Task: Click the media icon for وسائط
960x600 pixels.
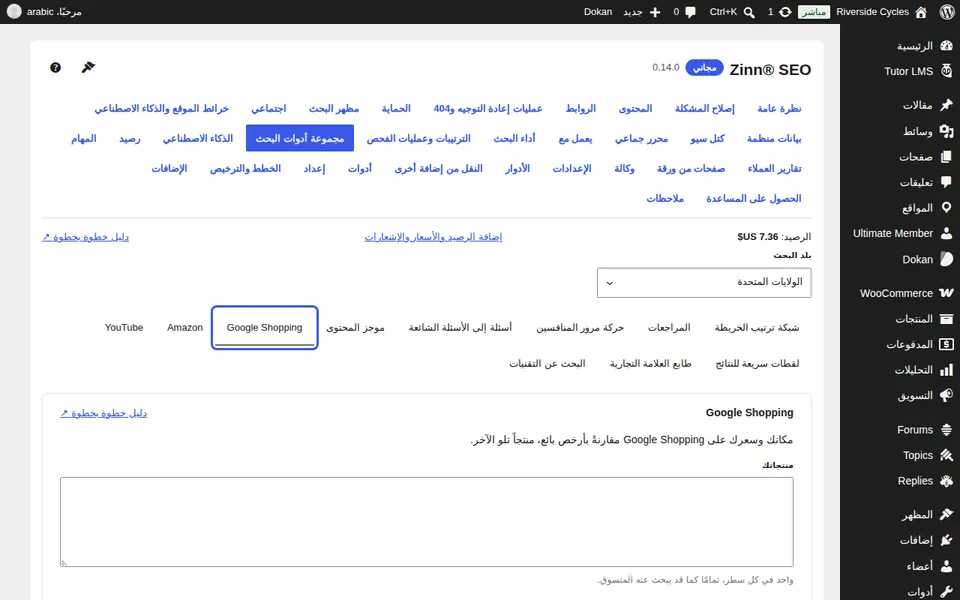Action: coord(947,131)
